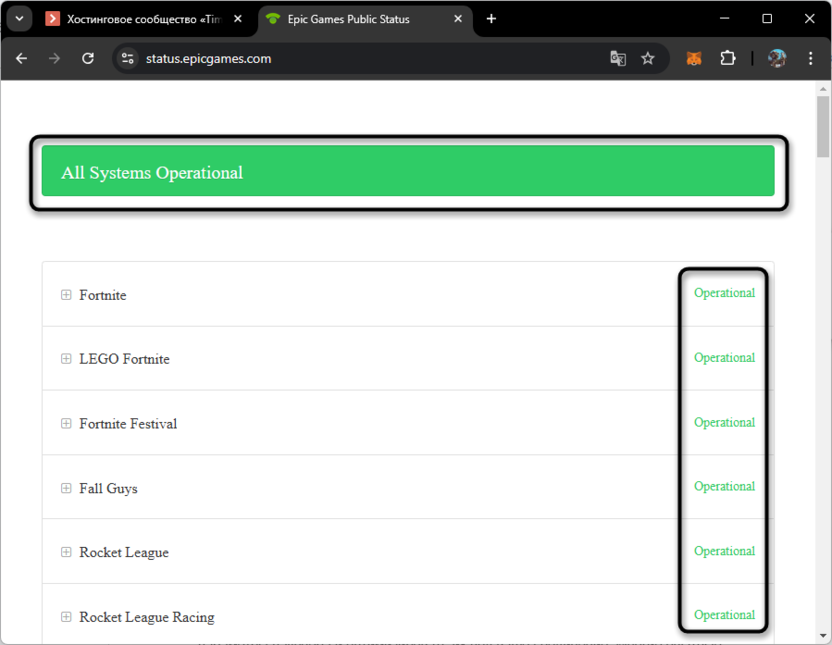Maximize the browser window
832x645 pixels.
pyautogui.click(x=767, y=19)
